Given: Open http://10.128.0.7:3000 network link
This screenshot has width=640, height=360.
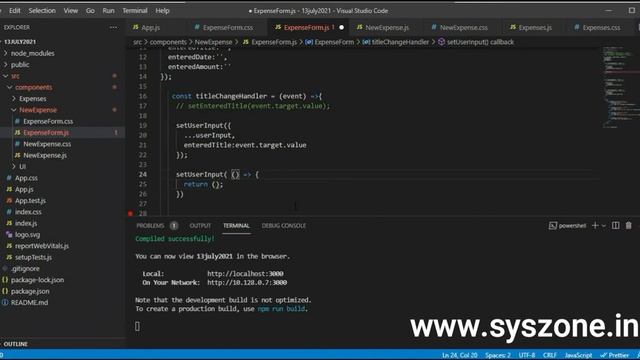Looking at the screenshot, I should (x=247, y=282).
